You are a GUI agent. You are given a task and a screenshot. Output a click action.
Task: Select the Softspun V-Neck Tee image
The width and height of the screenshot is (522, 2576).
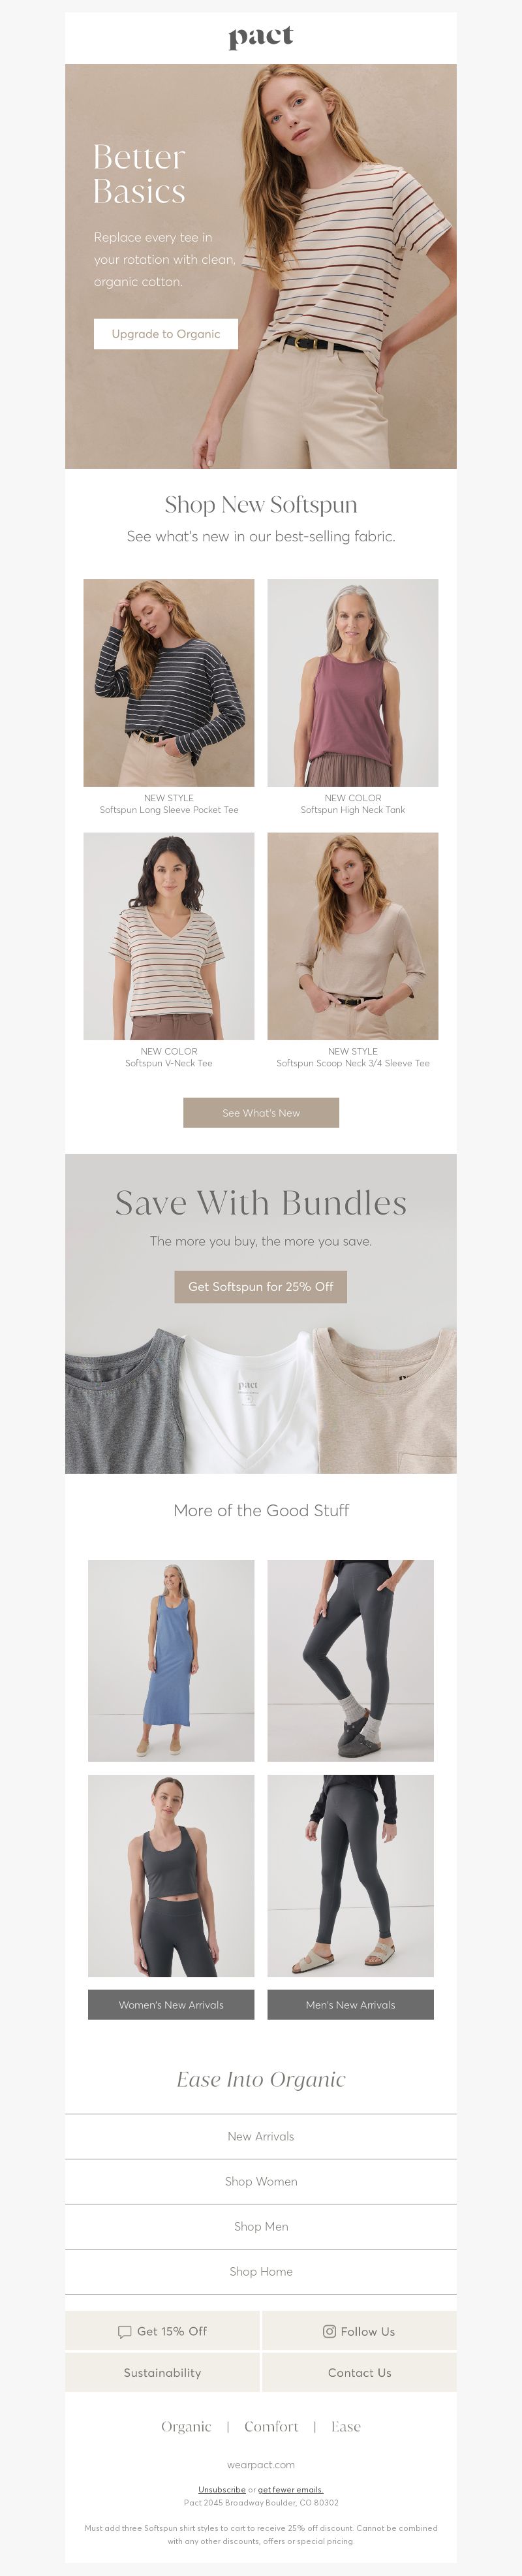pyautogui.click(x=169, y=936)
